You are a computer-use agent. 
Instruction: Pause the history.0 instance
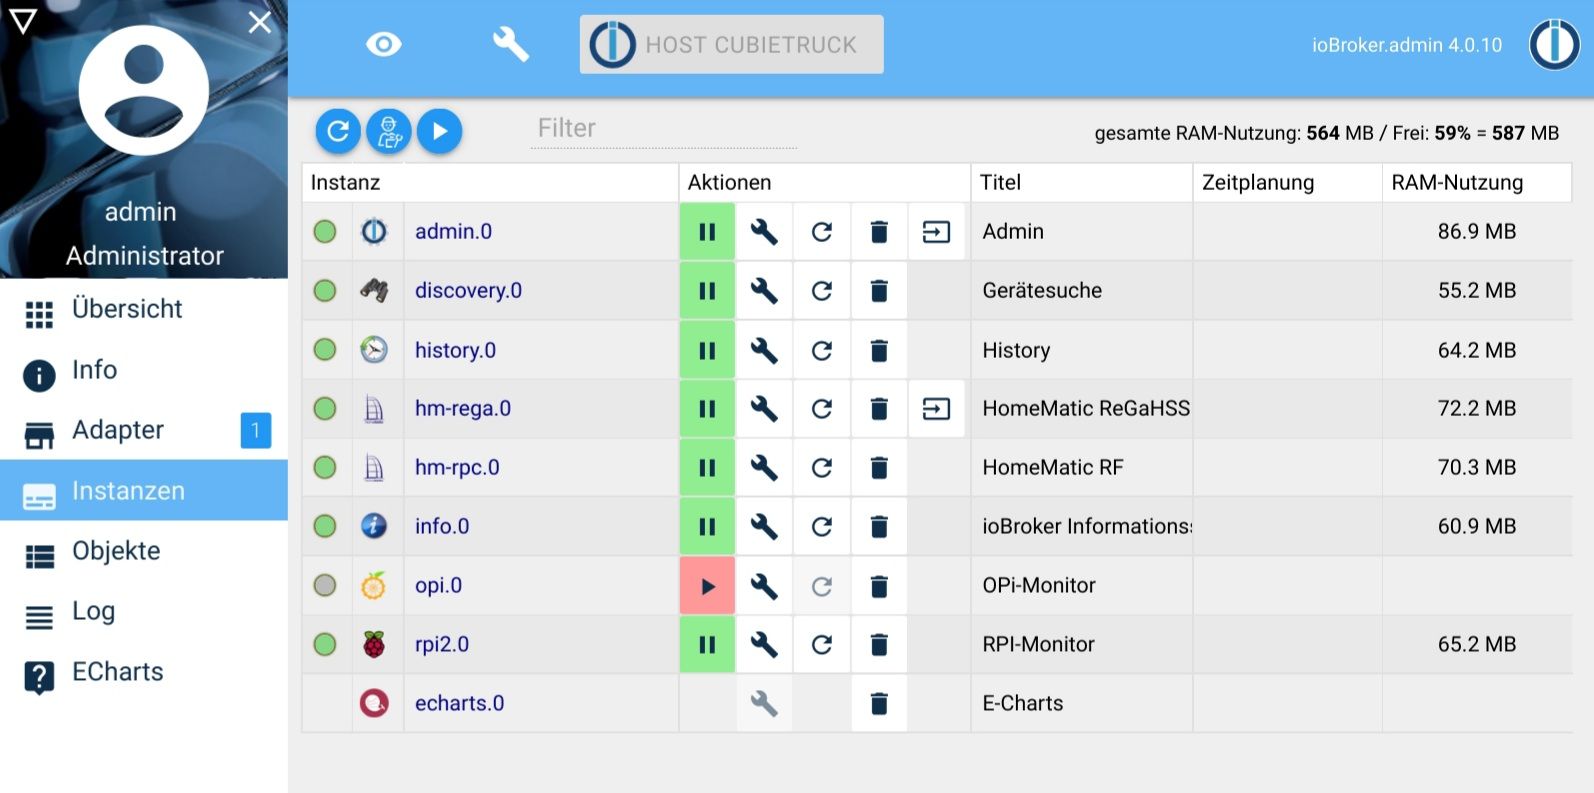(x=707, y=350)
